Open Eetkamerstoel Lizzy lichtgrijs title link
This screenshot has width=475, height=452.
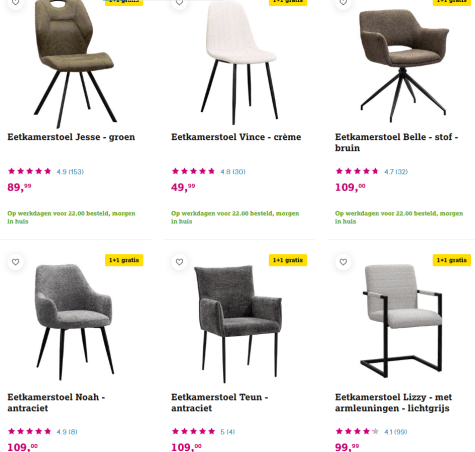pyautogui.click(x=393, y=402)
